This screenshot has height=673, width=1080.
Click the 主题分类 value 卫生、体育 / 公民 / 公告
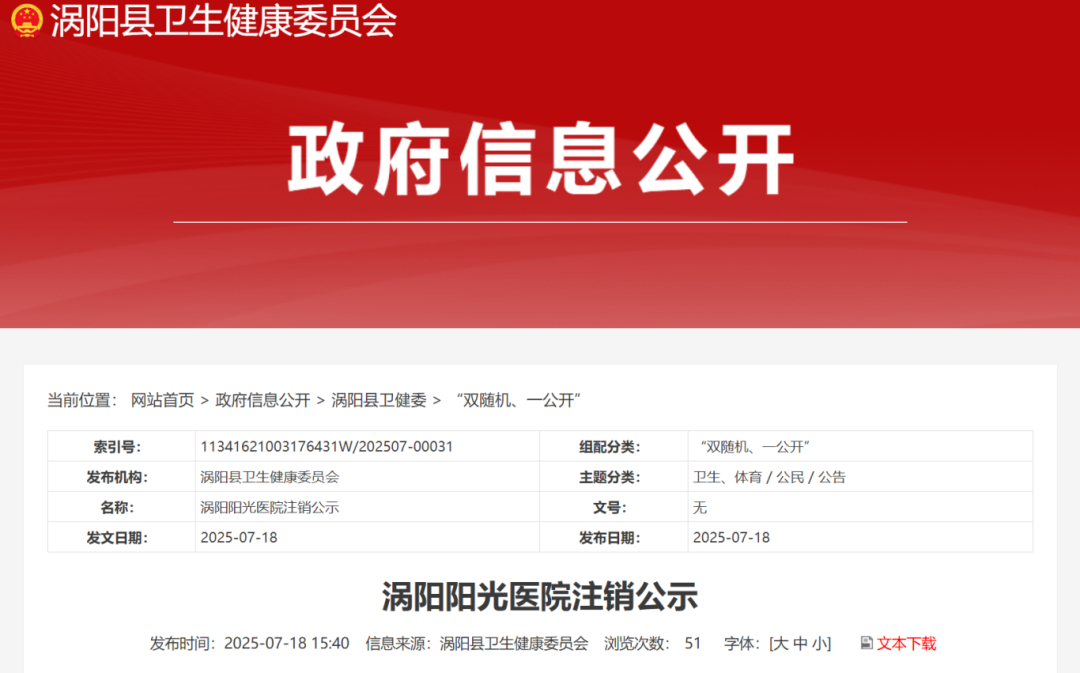(x=769, y=477)
